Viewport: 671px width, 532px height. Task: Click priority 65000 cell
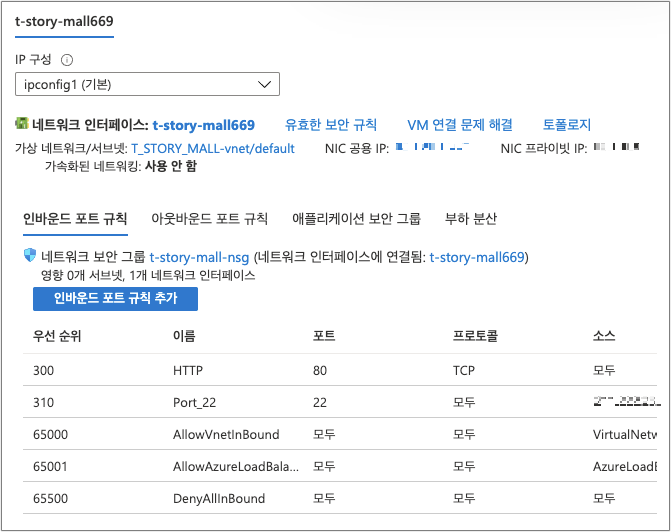50,434
